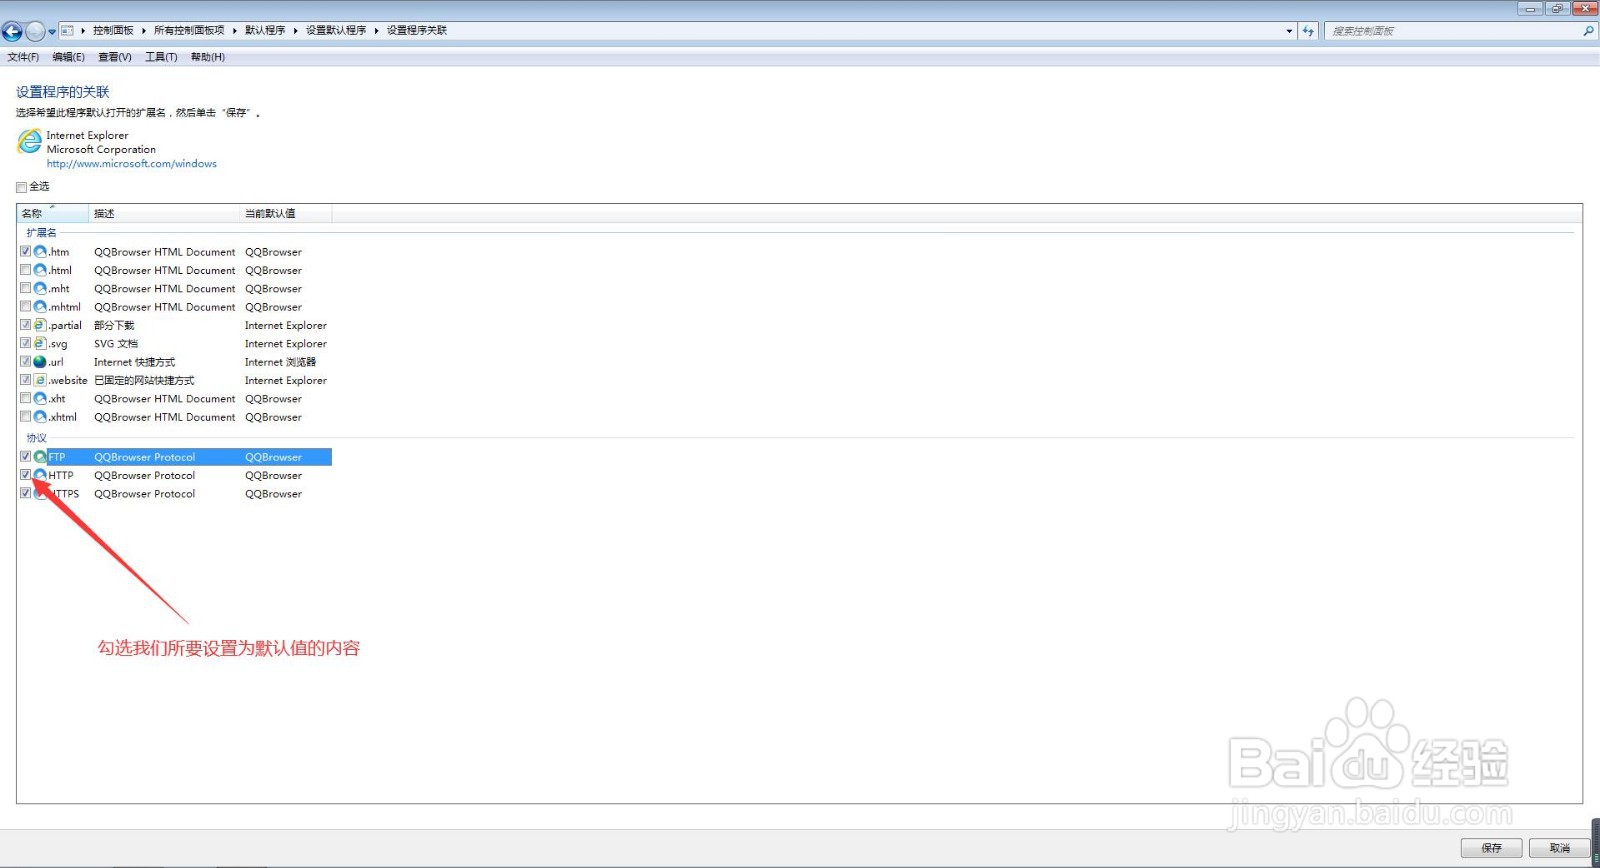Click the .htm file type icon
This screenshot has height=868, width=1600.
tap(40, 252)
